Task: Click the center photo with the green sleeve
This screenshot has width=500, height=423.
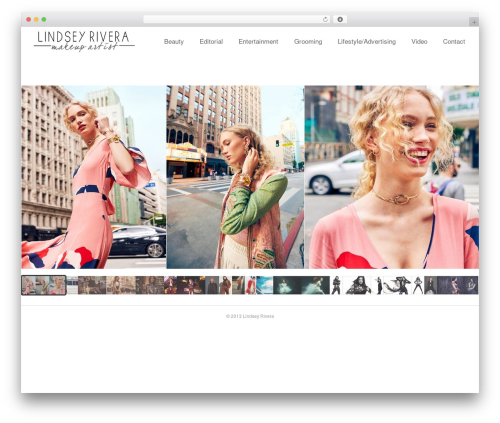Action: coord(235,177)
